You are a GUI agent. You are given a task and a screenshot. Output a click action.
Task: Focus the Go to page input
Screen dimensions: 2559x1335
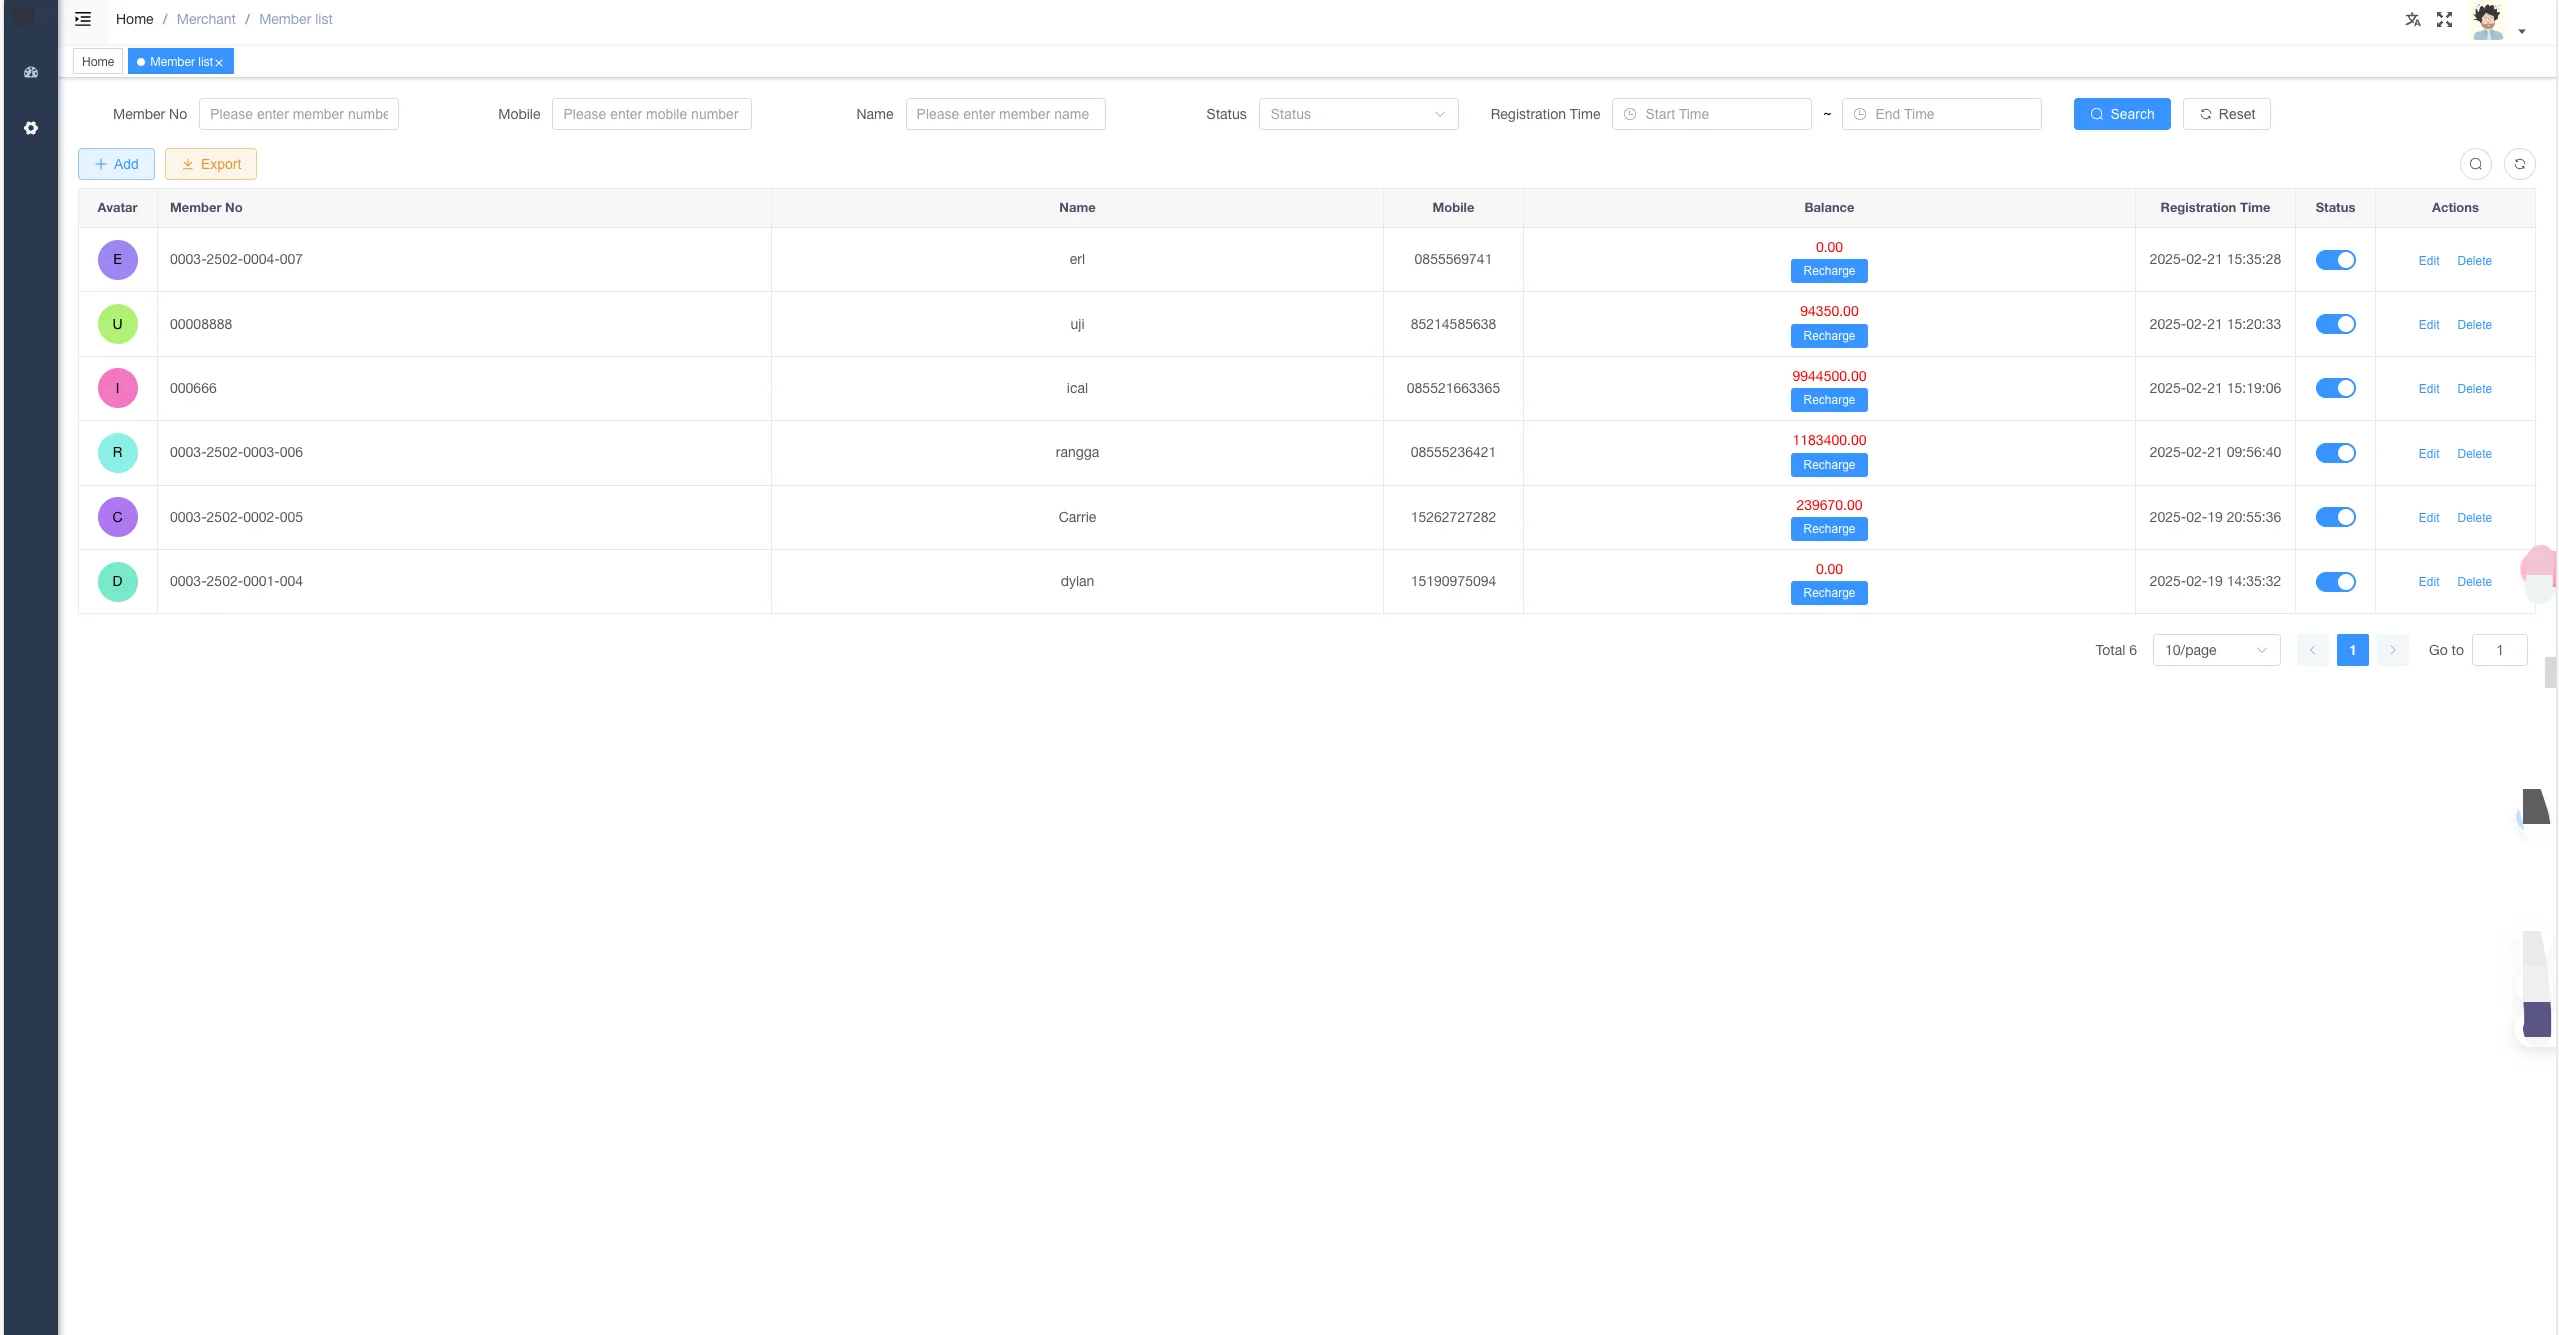[2499, 650]
